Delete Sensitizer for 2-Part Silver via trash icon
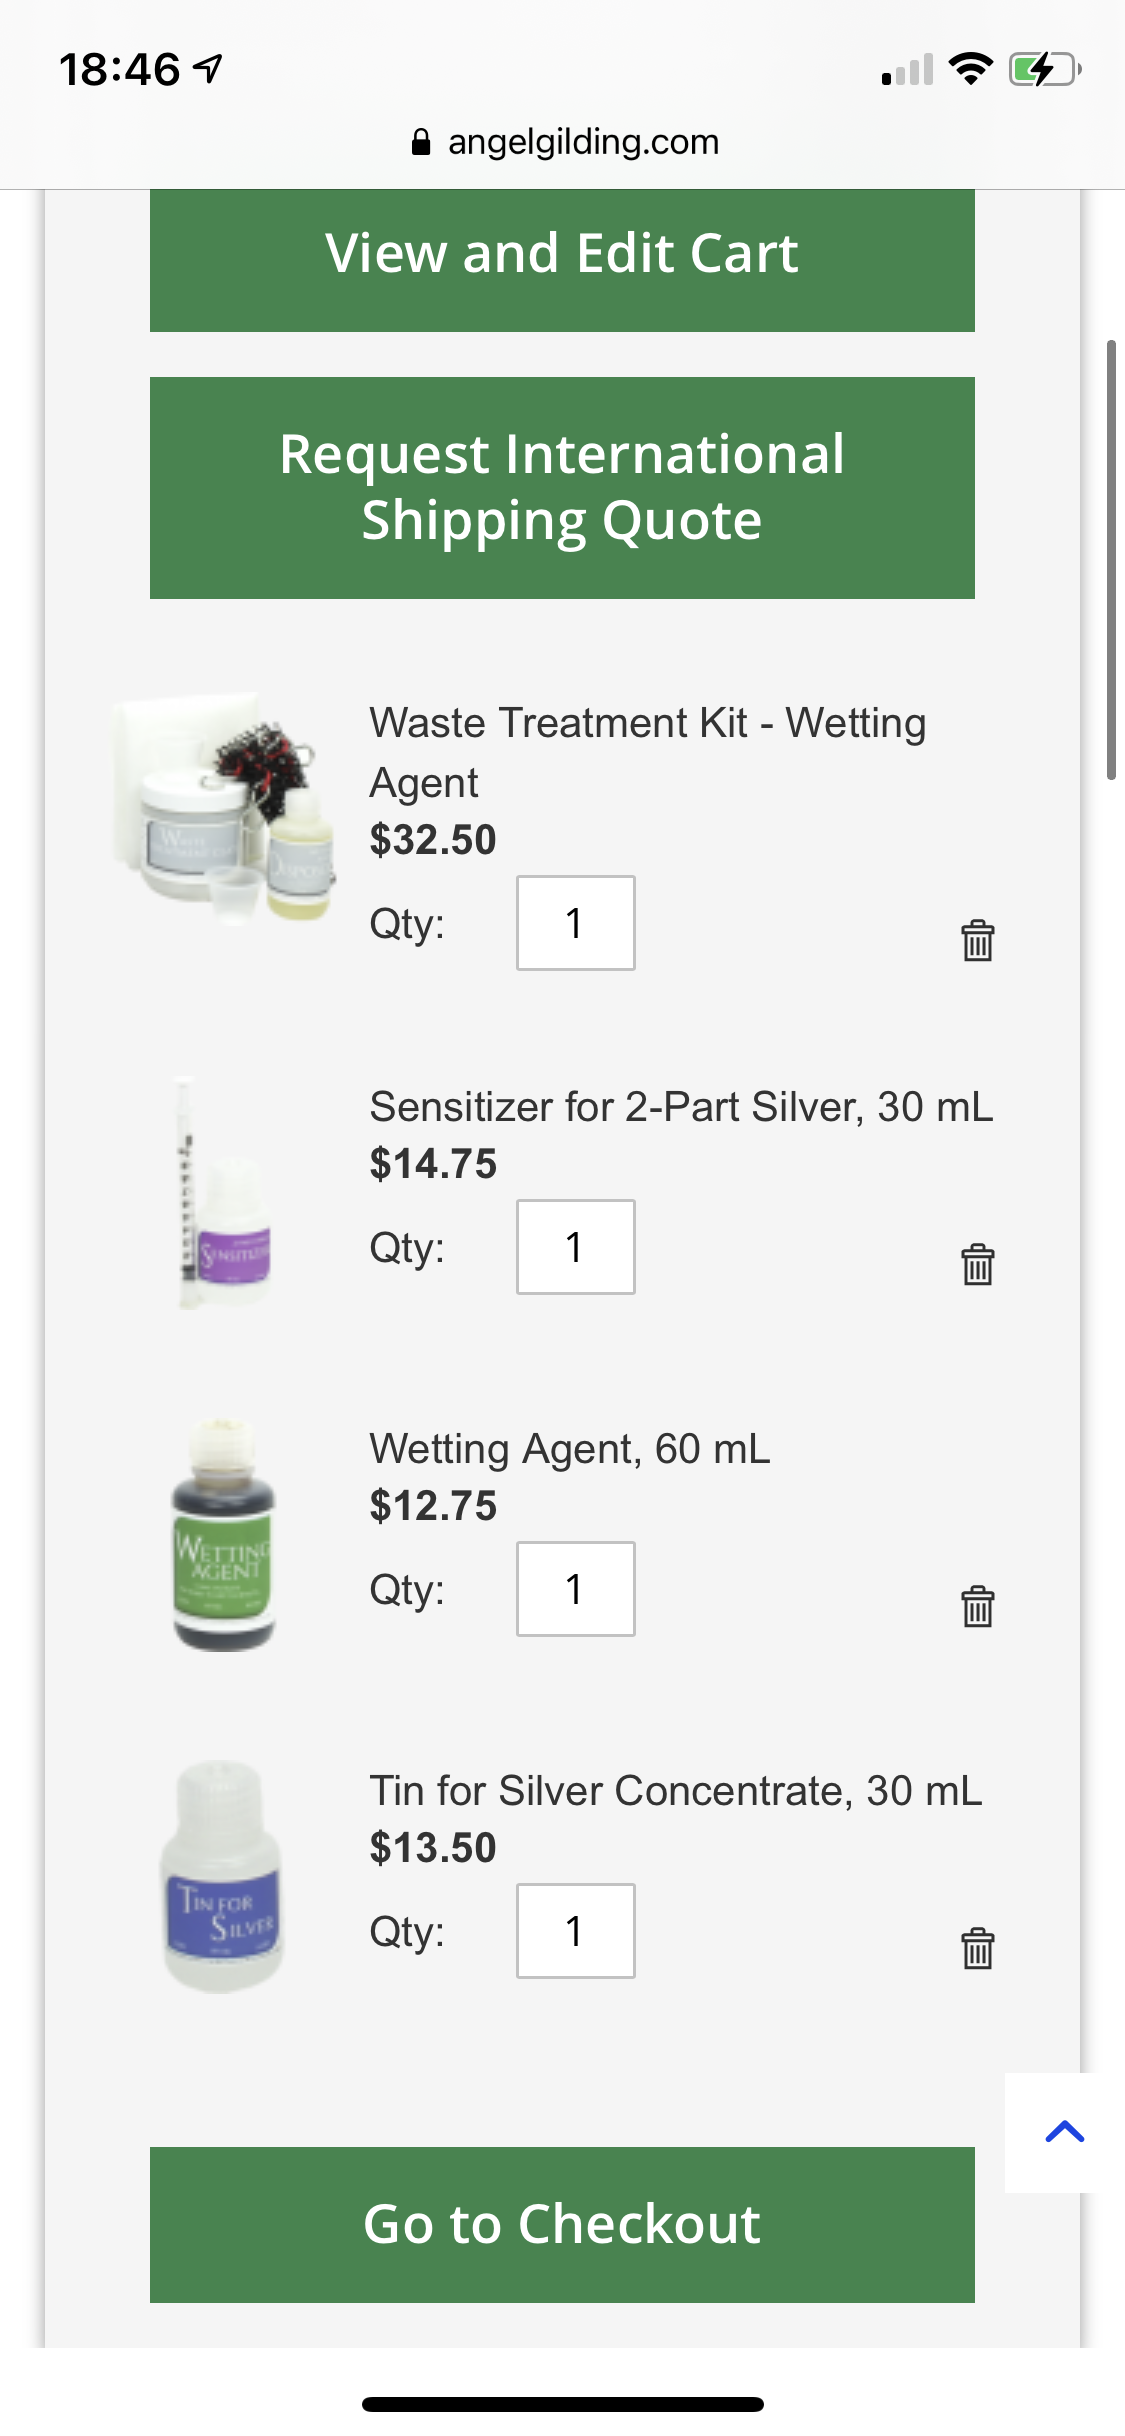The image size is (1125, 2436). pyautogui.click(x=978, y=1263)
